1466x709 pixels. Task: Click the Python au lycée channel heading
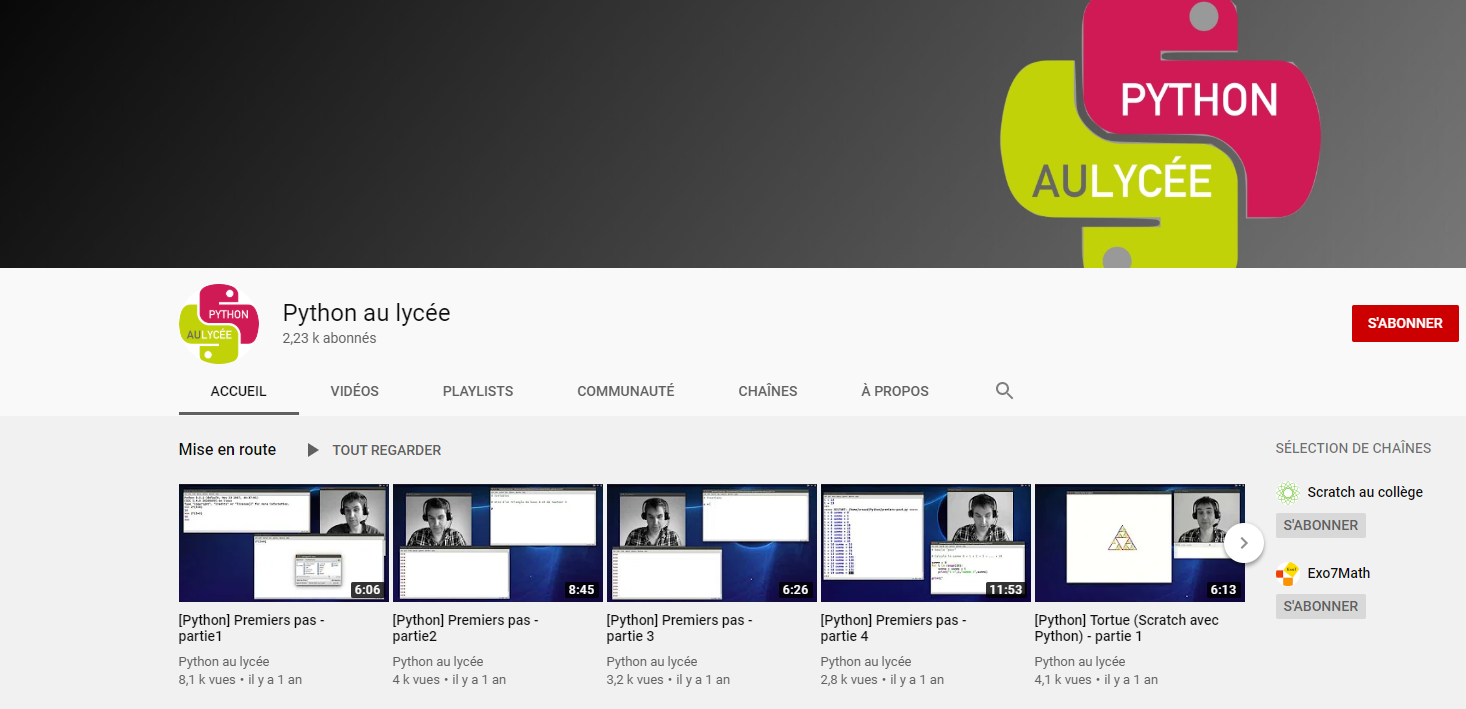click(366, 313)
